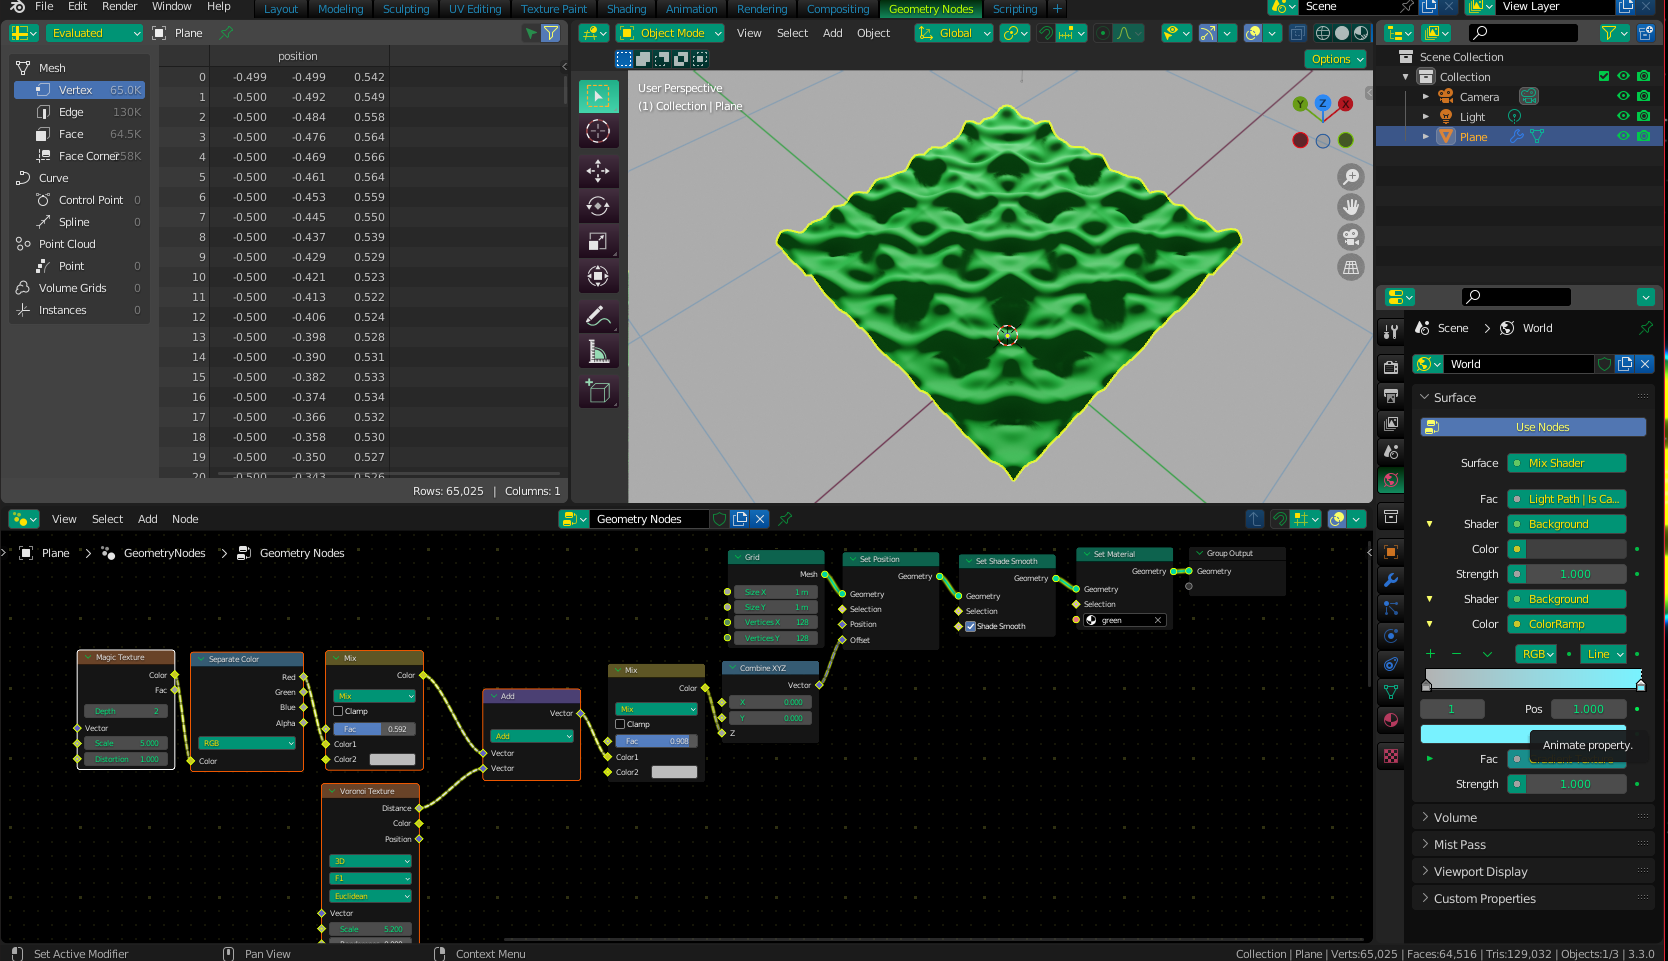
Task: Click the viewport zoom magnifier icon
Action: point(1351,177)
